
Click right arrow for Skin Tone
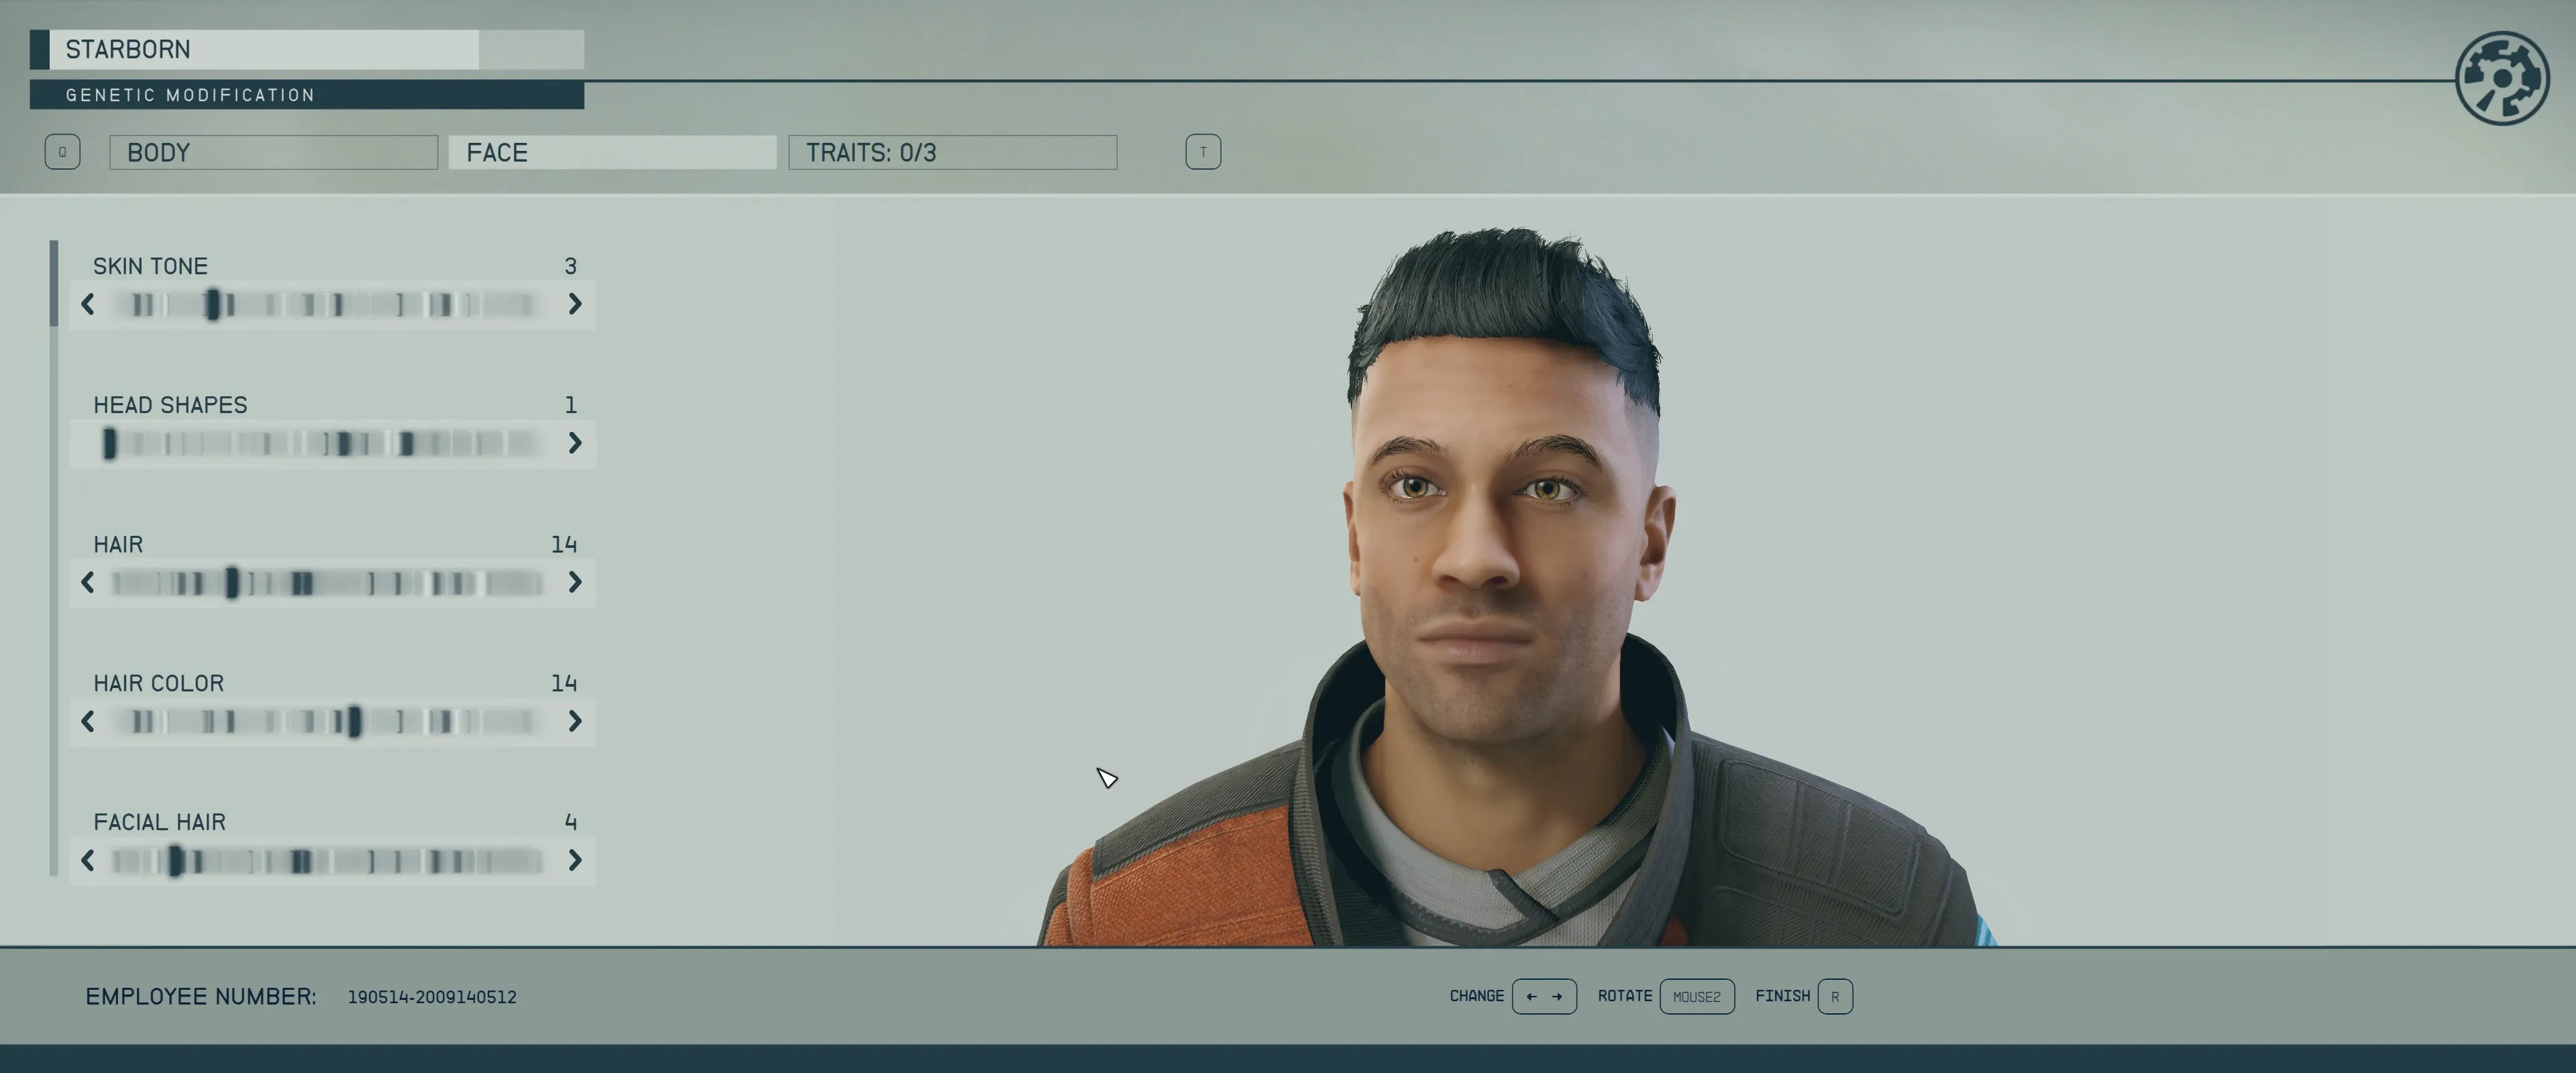(x=575, y=304)
